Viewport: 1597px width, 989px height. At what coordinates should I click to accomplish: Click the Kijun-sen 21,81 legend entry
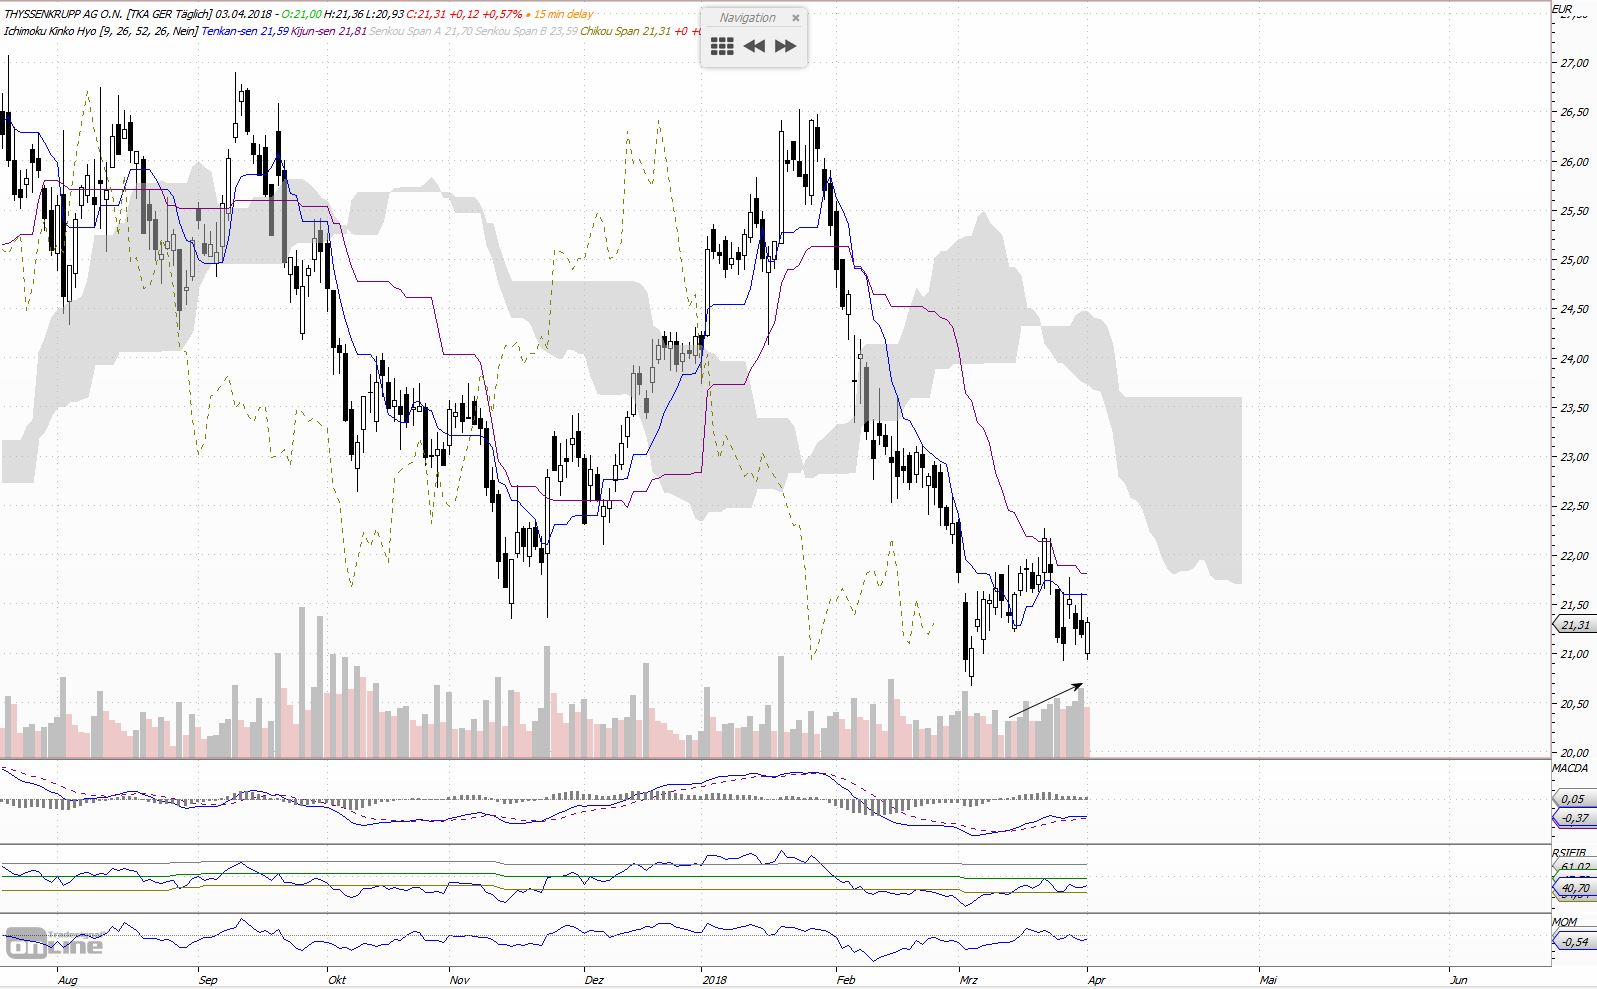[x=329, y=31]
